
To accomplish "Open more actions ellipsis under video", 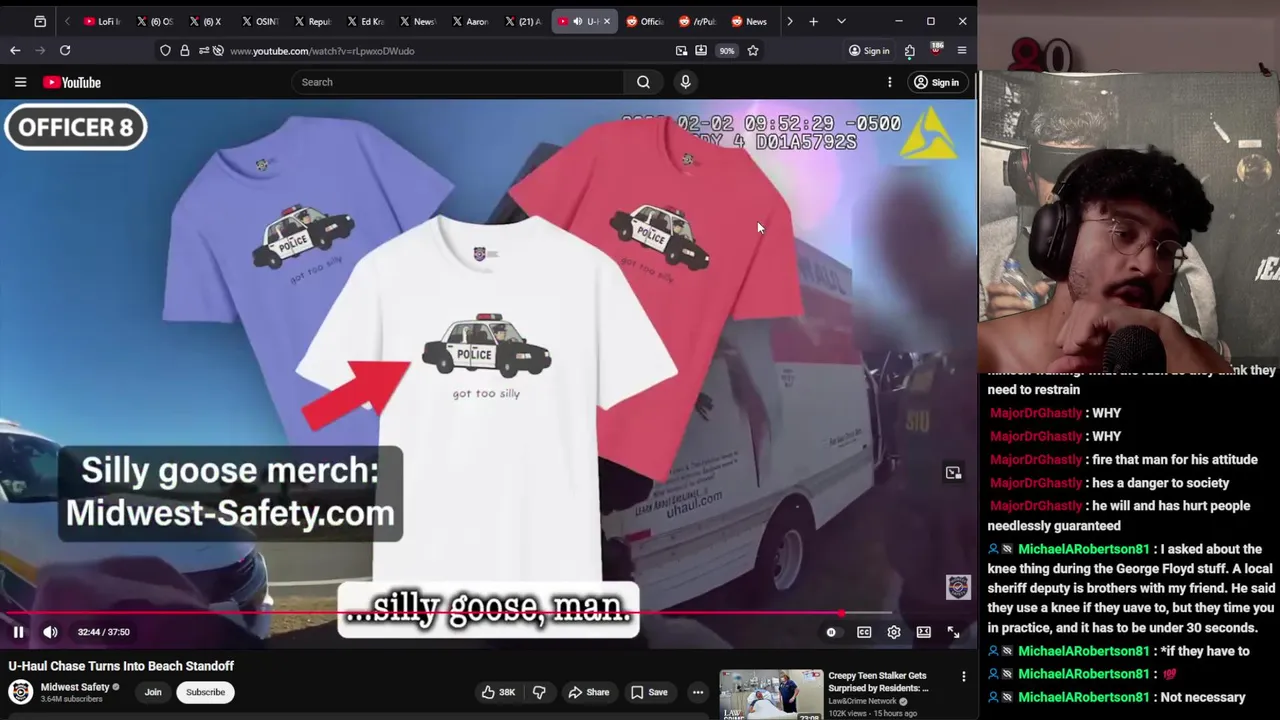I will tap(698, 692).
